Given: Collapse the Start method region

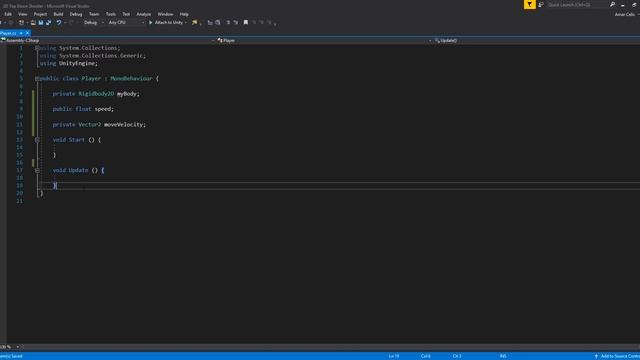Looking at the screenshot, I should tap(37, 140).
